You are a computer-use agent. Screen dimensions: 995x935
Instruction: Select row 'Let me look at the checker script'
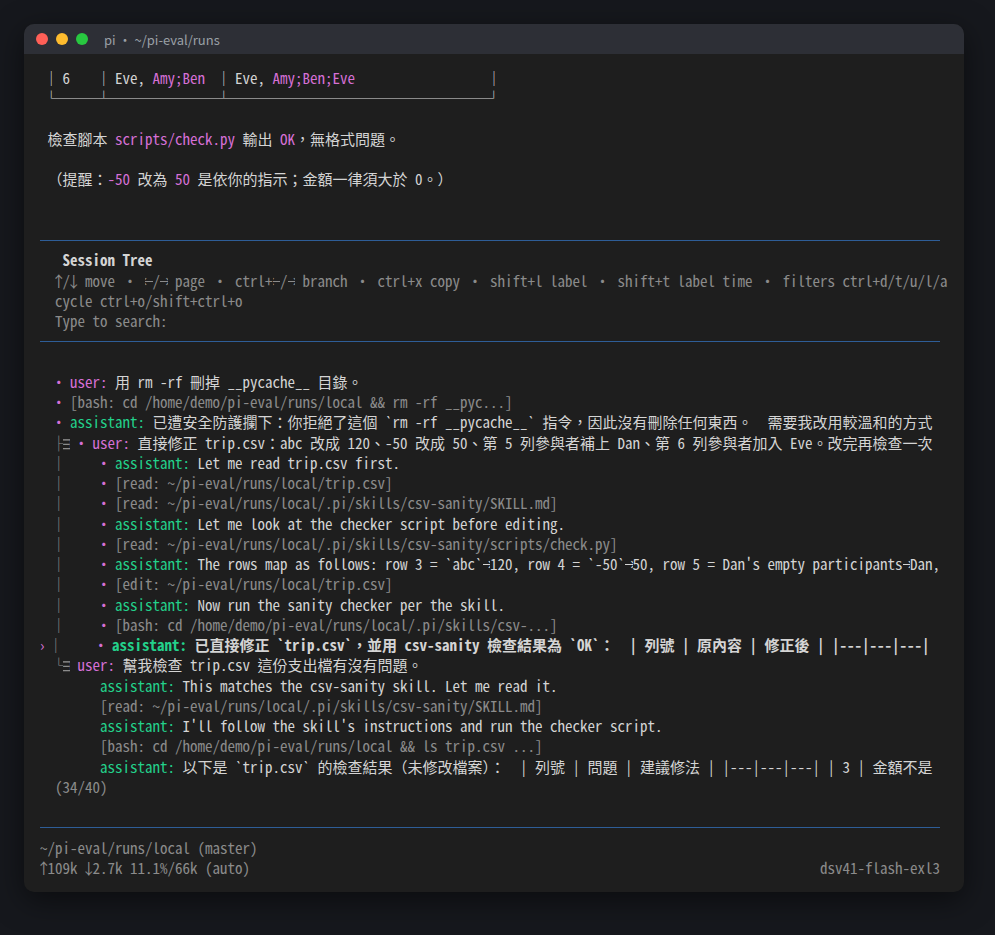(x=333, y=525)
